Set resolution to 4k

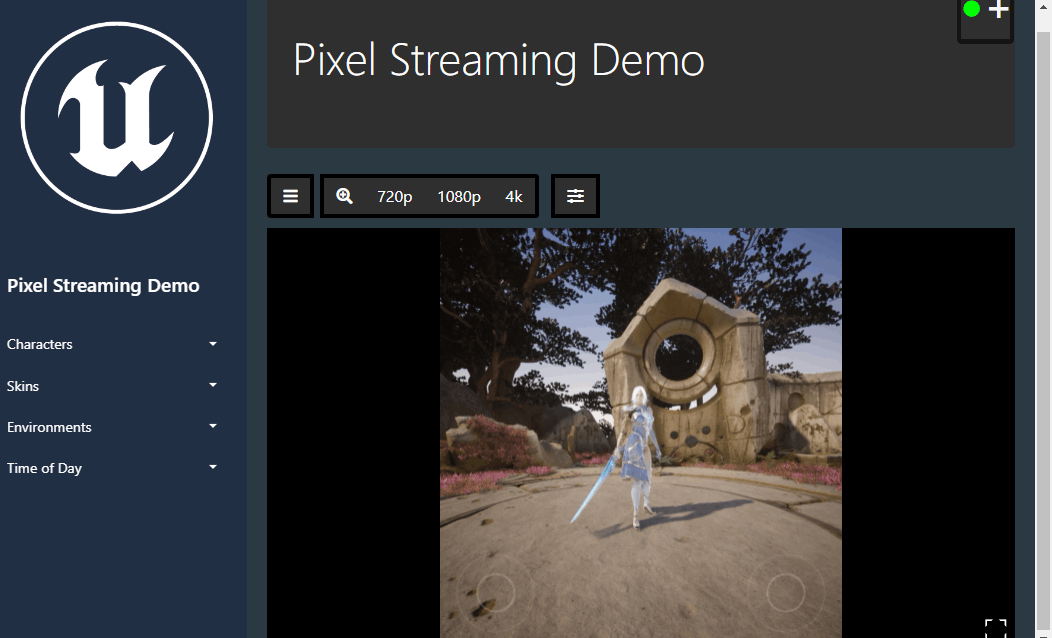[513, 197]
